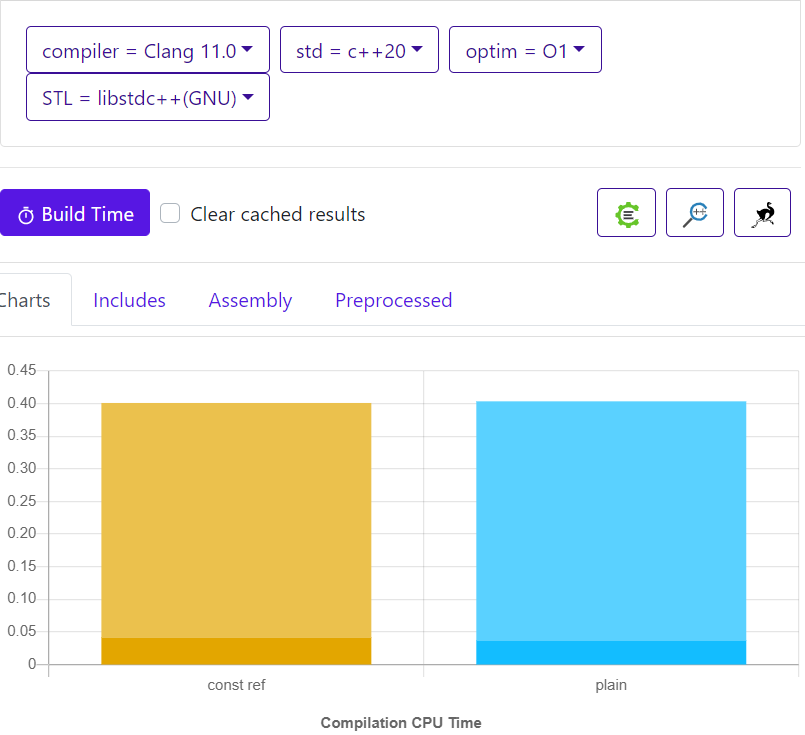805x735 pixels.
Task: Click the light yellow const ref bar
Action: (236, 520)
